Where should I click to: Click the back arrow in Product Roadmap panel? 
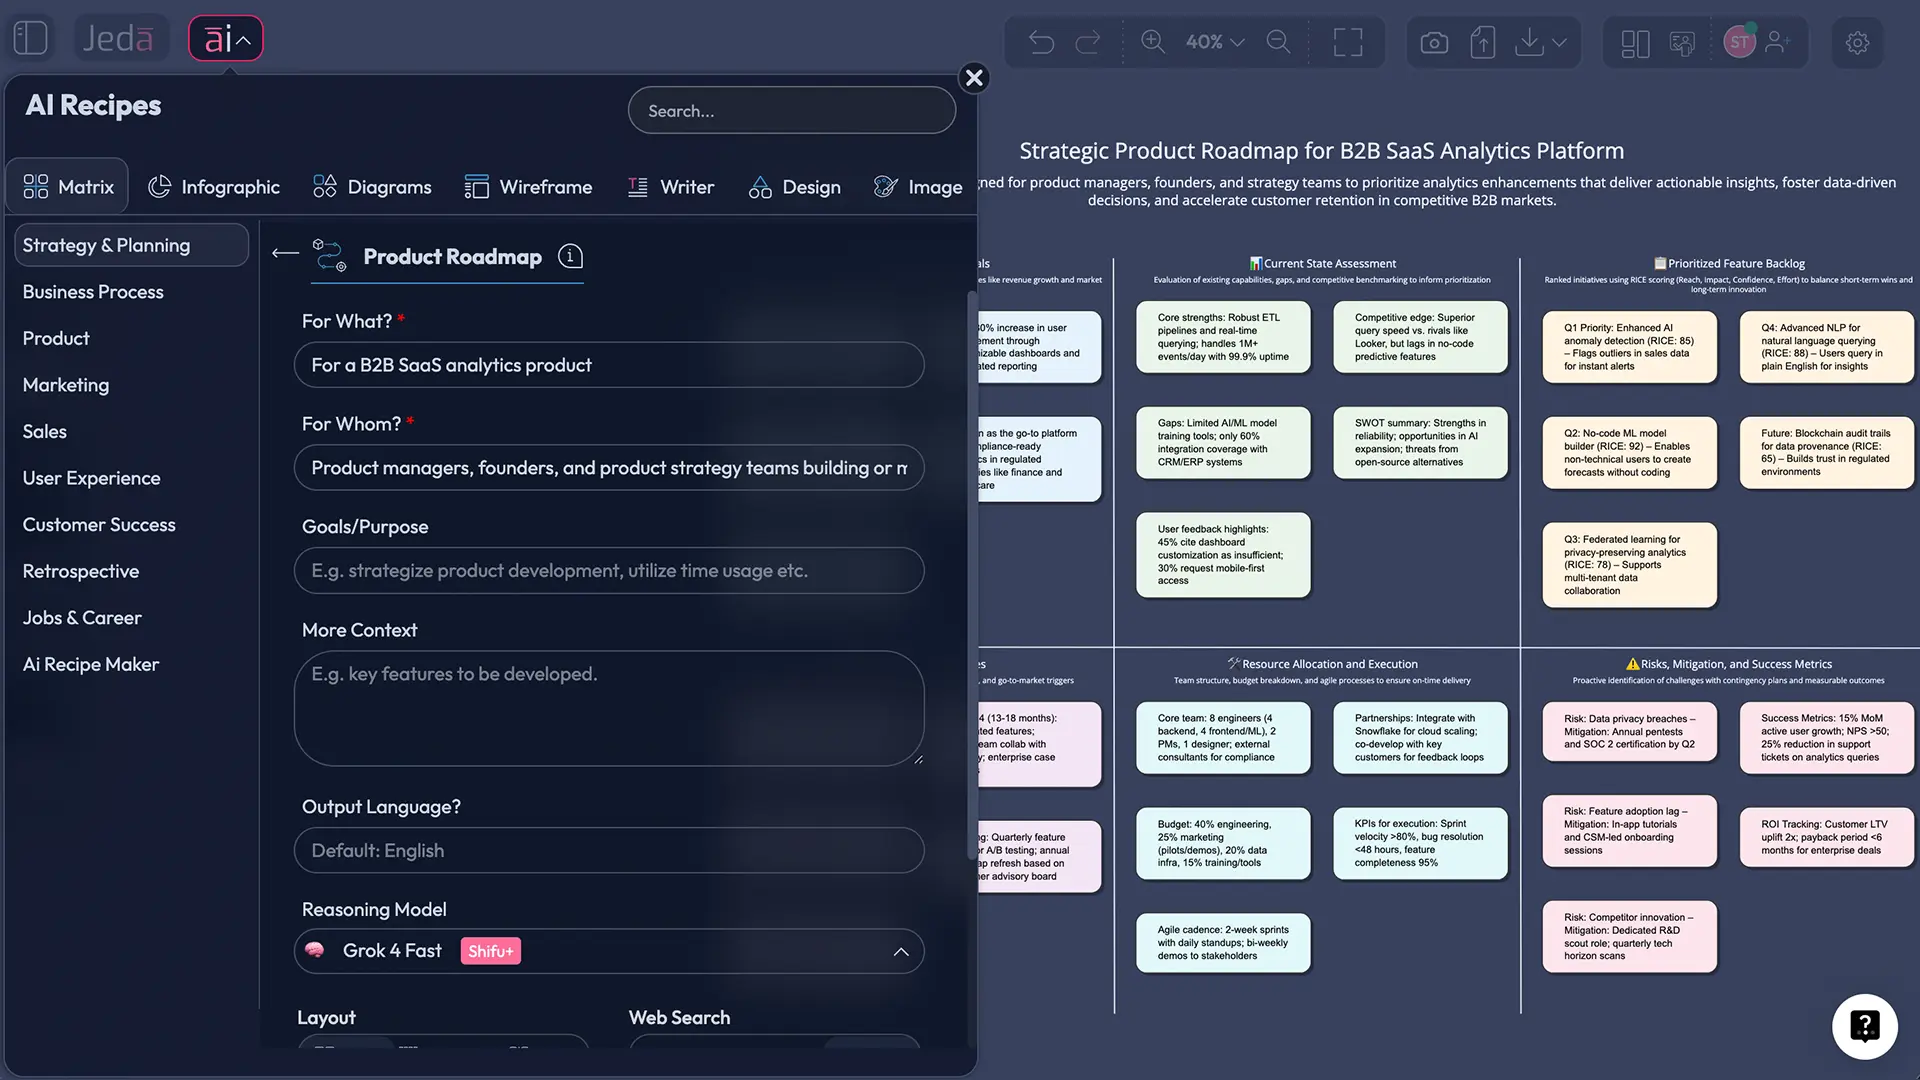tap(284, 254)
